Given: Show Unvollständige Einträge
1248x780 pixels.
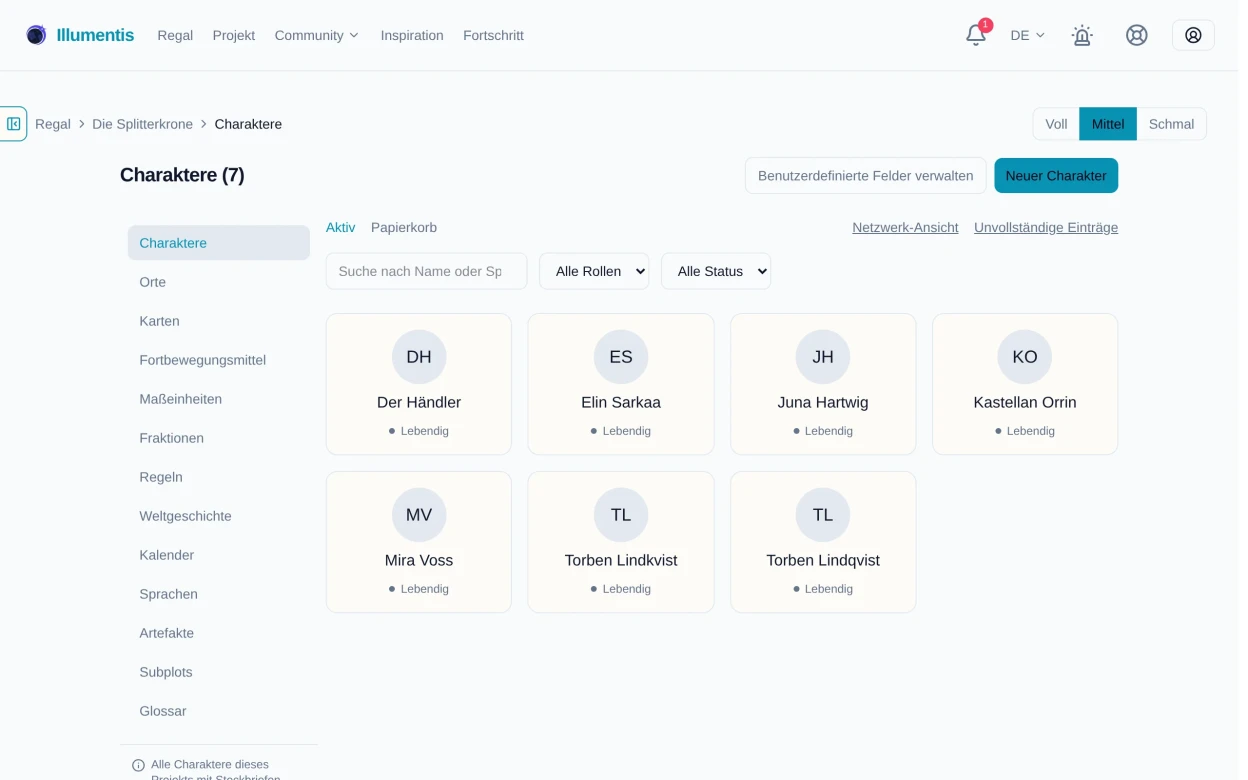Looking at the screenshot, I should (x=1046, y=227).
